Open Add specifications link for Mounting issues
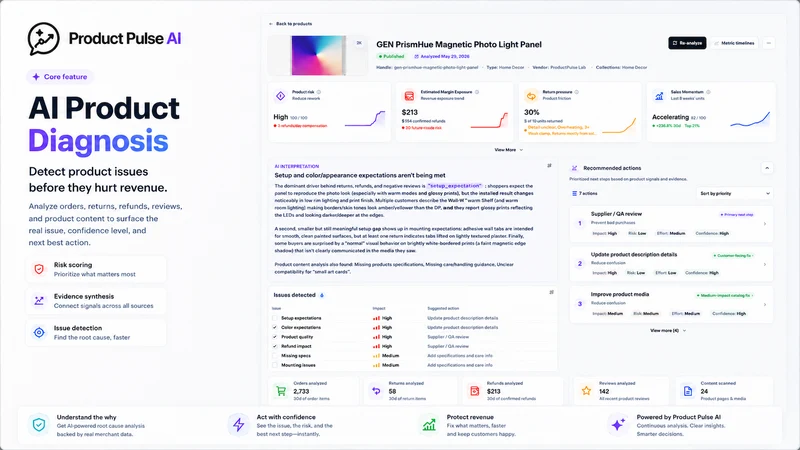This screenshot has width=800, height=450. pos(460,365)
